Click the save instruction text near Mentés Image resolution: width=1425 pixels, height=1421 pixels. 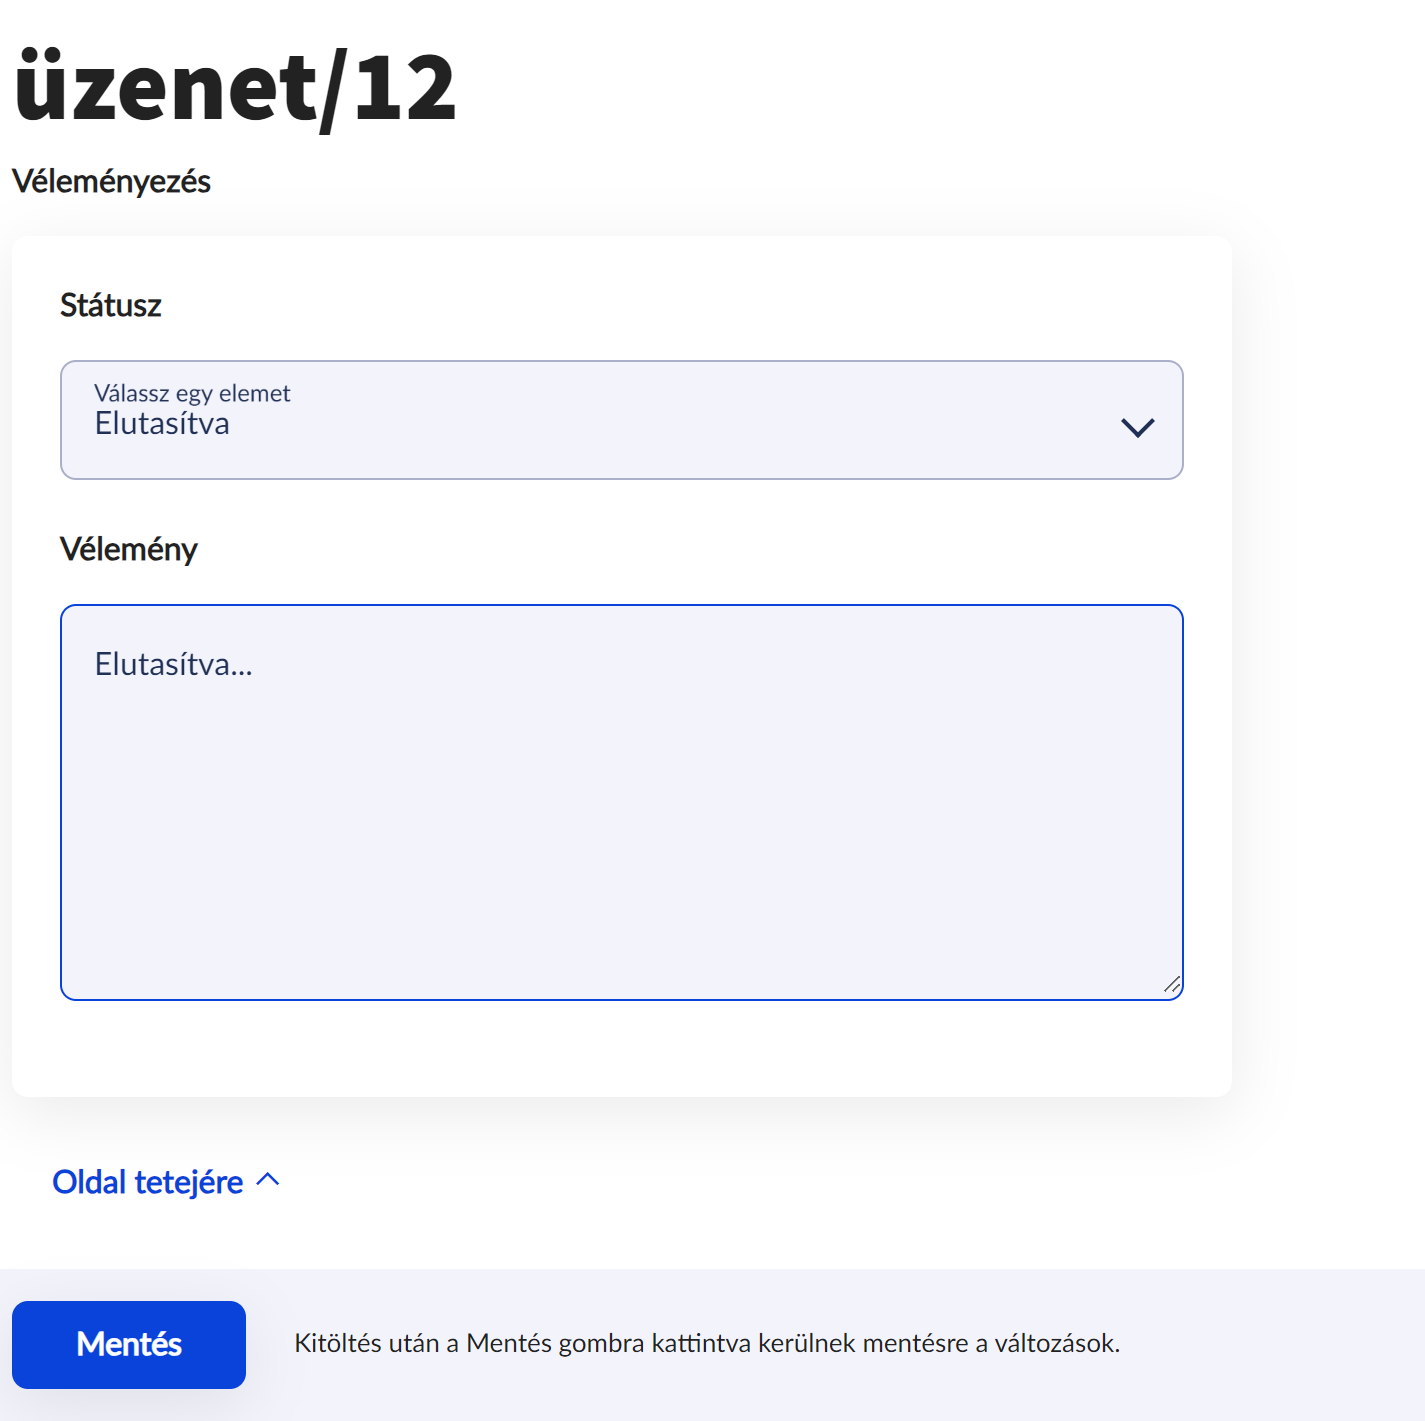coord(709,1344)
